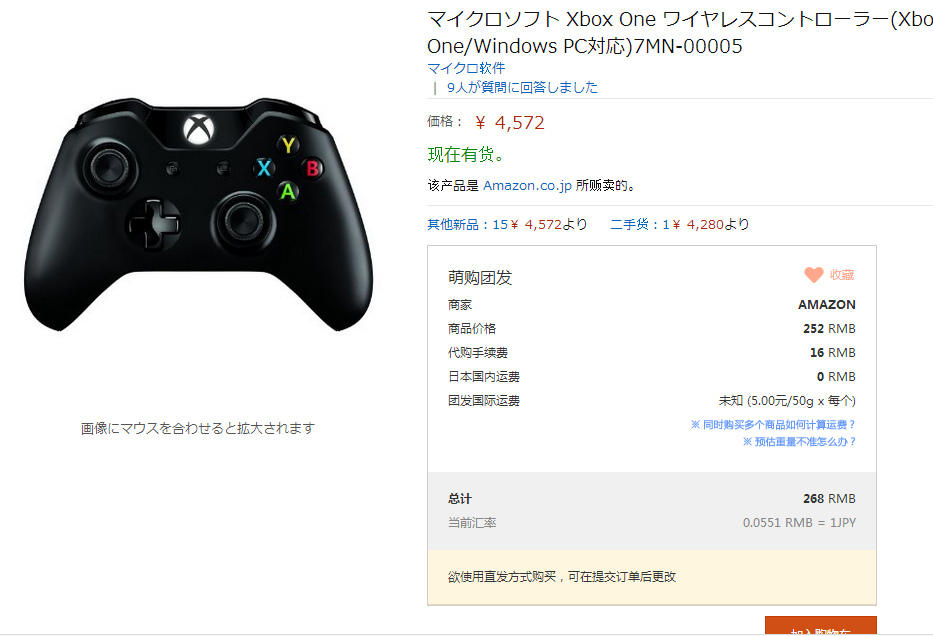Click the blue X button on controller

(264, 168)
